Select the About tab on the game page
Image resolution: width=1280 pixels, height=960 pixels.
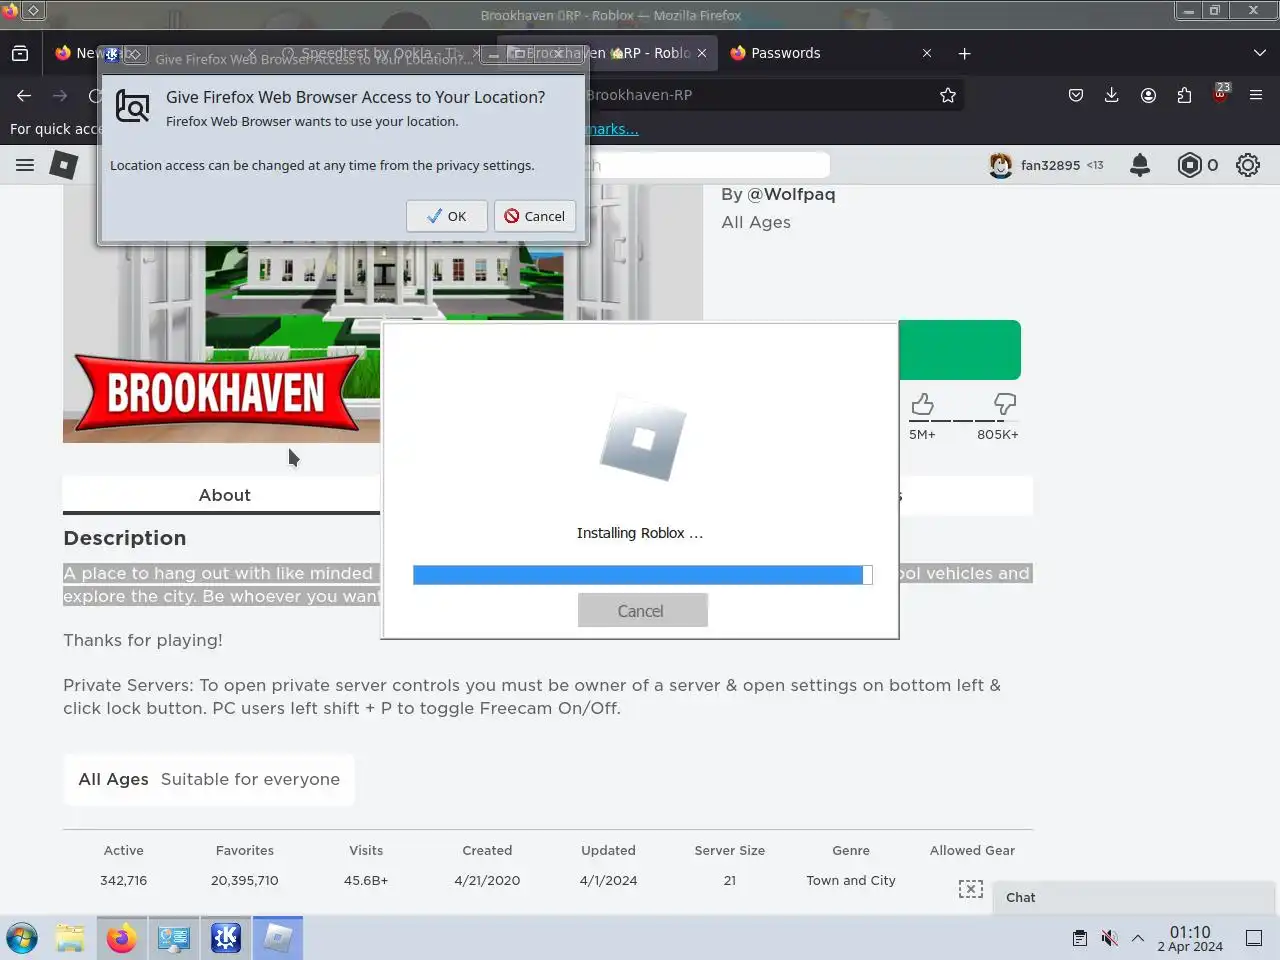tap(224, 495)
